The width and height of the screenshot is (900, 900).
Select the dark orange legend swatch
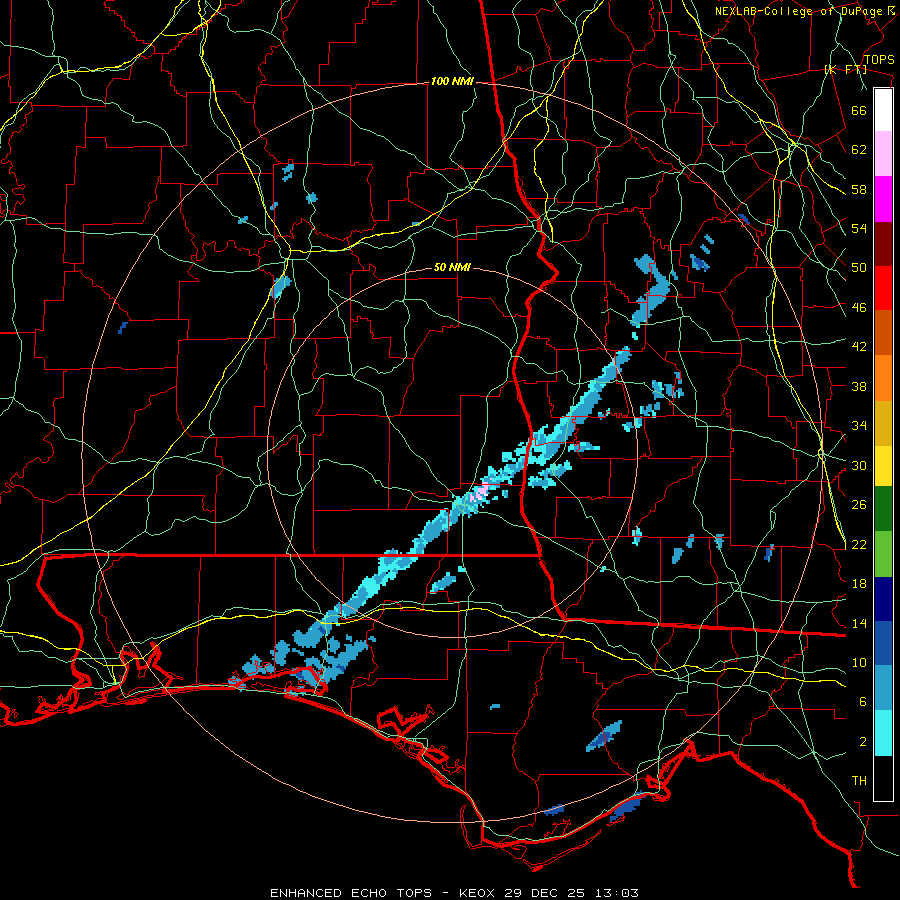click(x=883, y=333)
